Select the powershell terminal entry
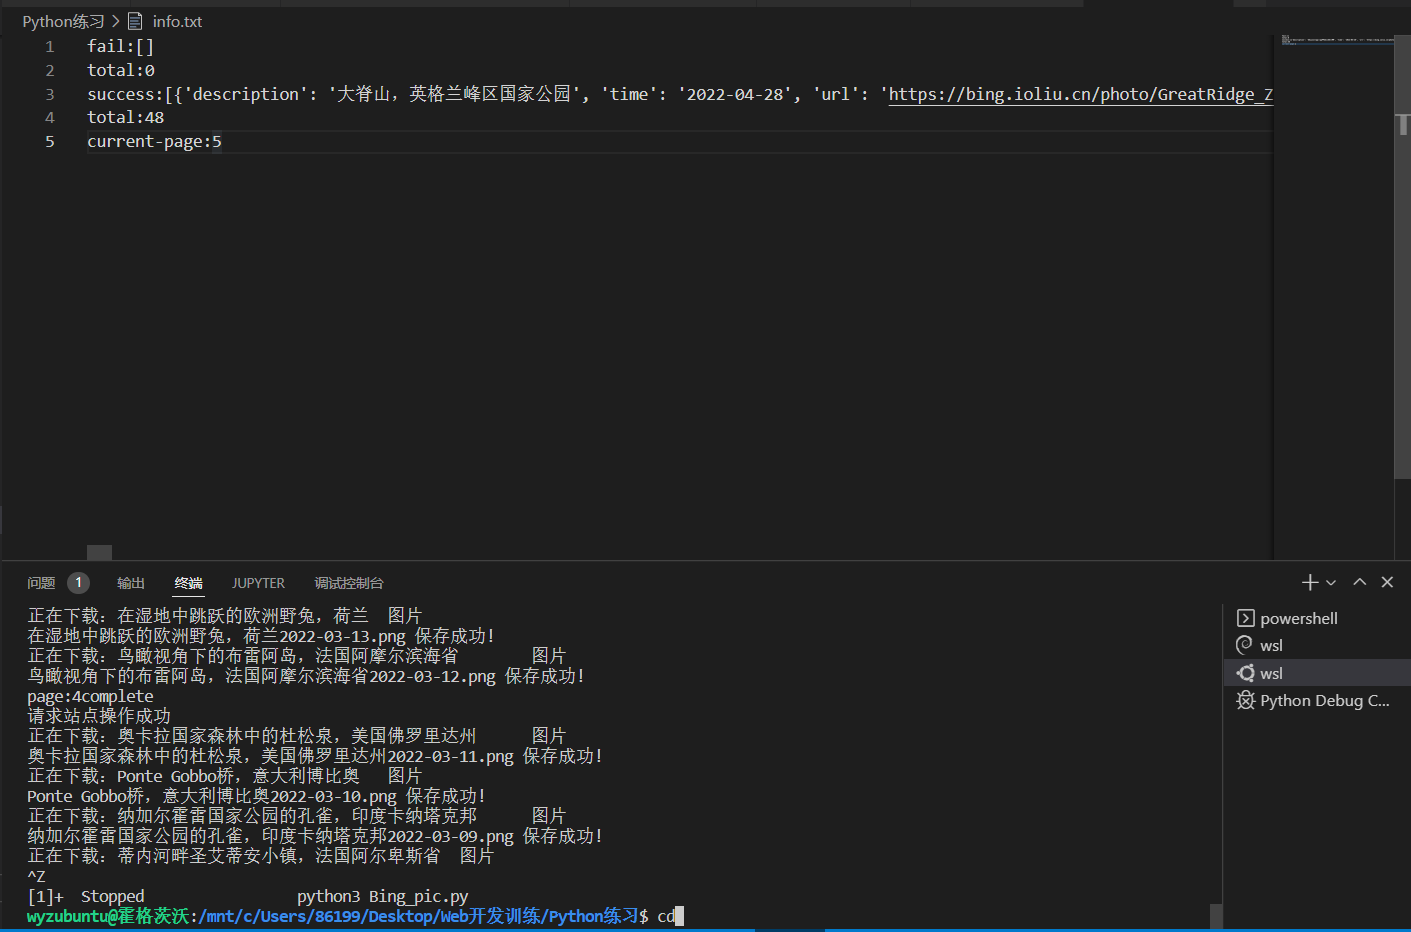 (x=1317, y=618)
